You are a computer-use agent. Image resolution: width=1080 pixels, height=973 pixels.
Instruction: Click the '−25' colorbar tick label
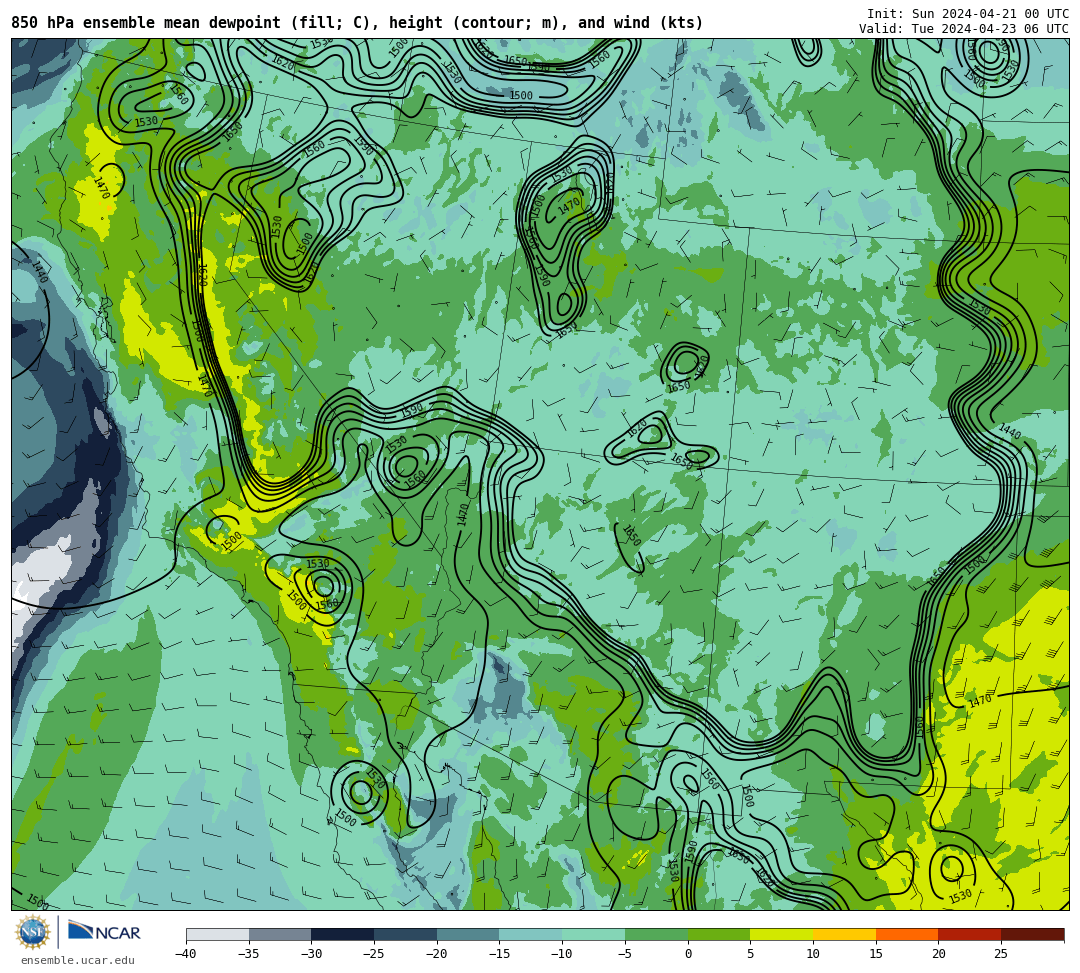(373, 954)
